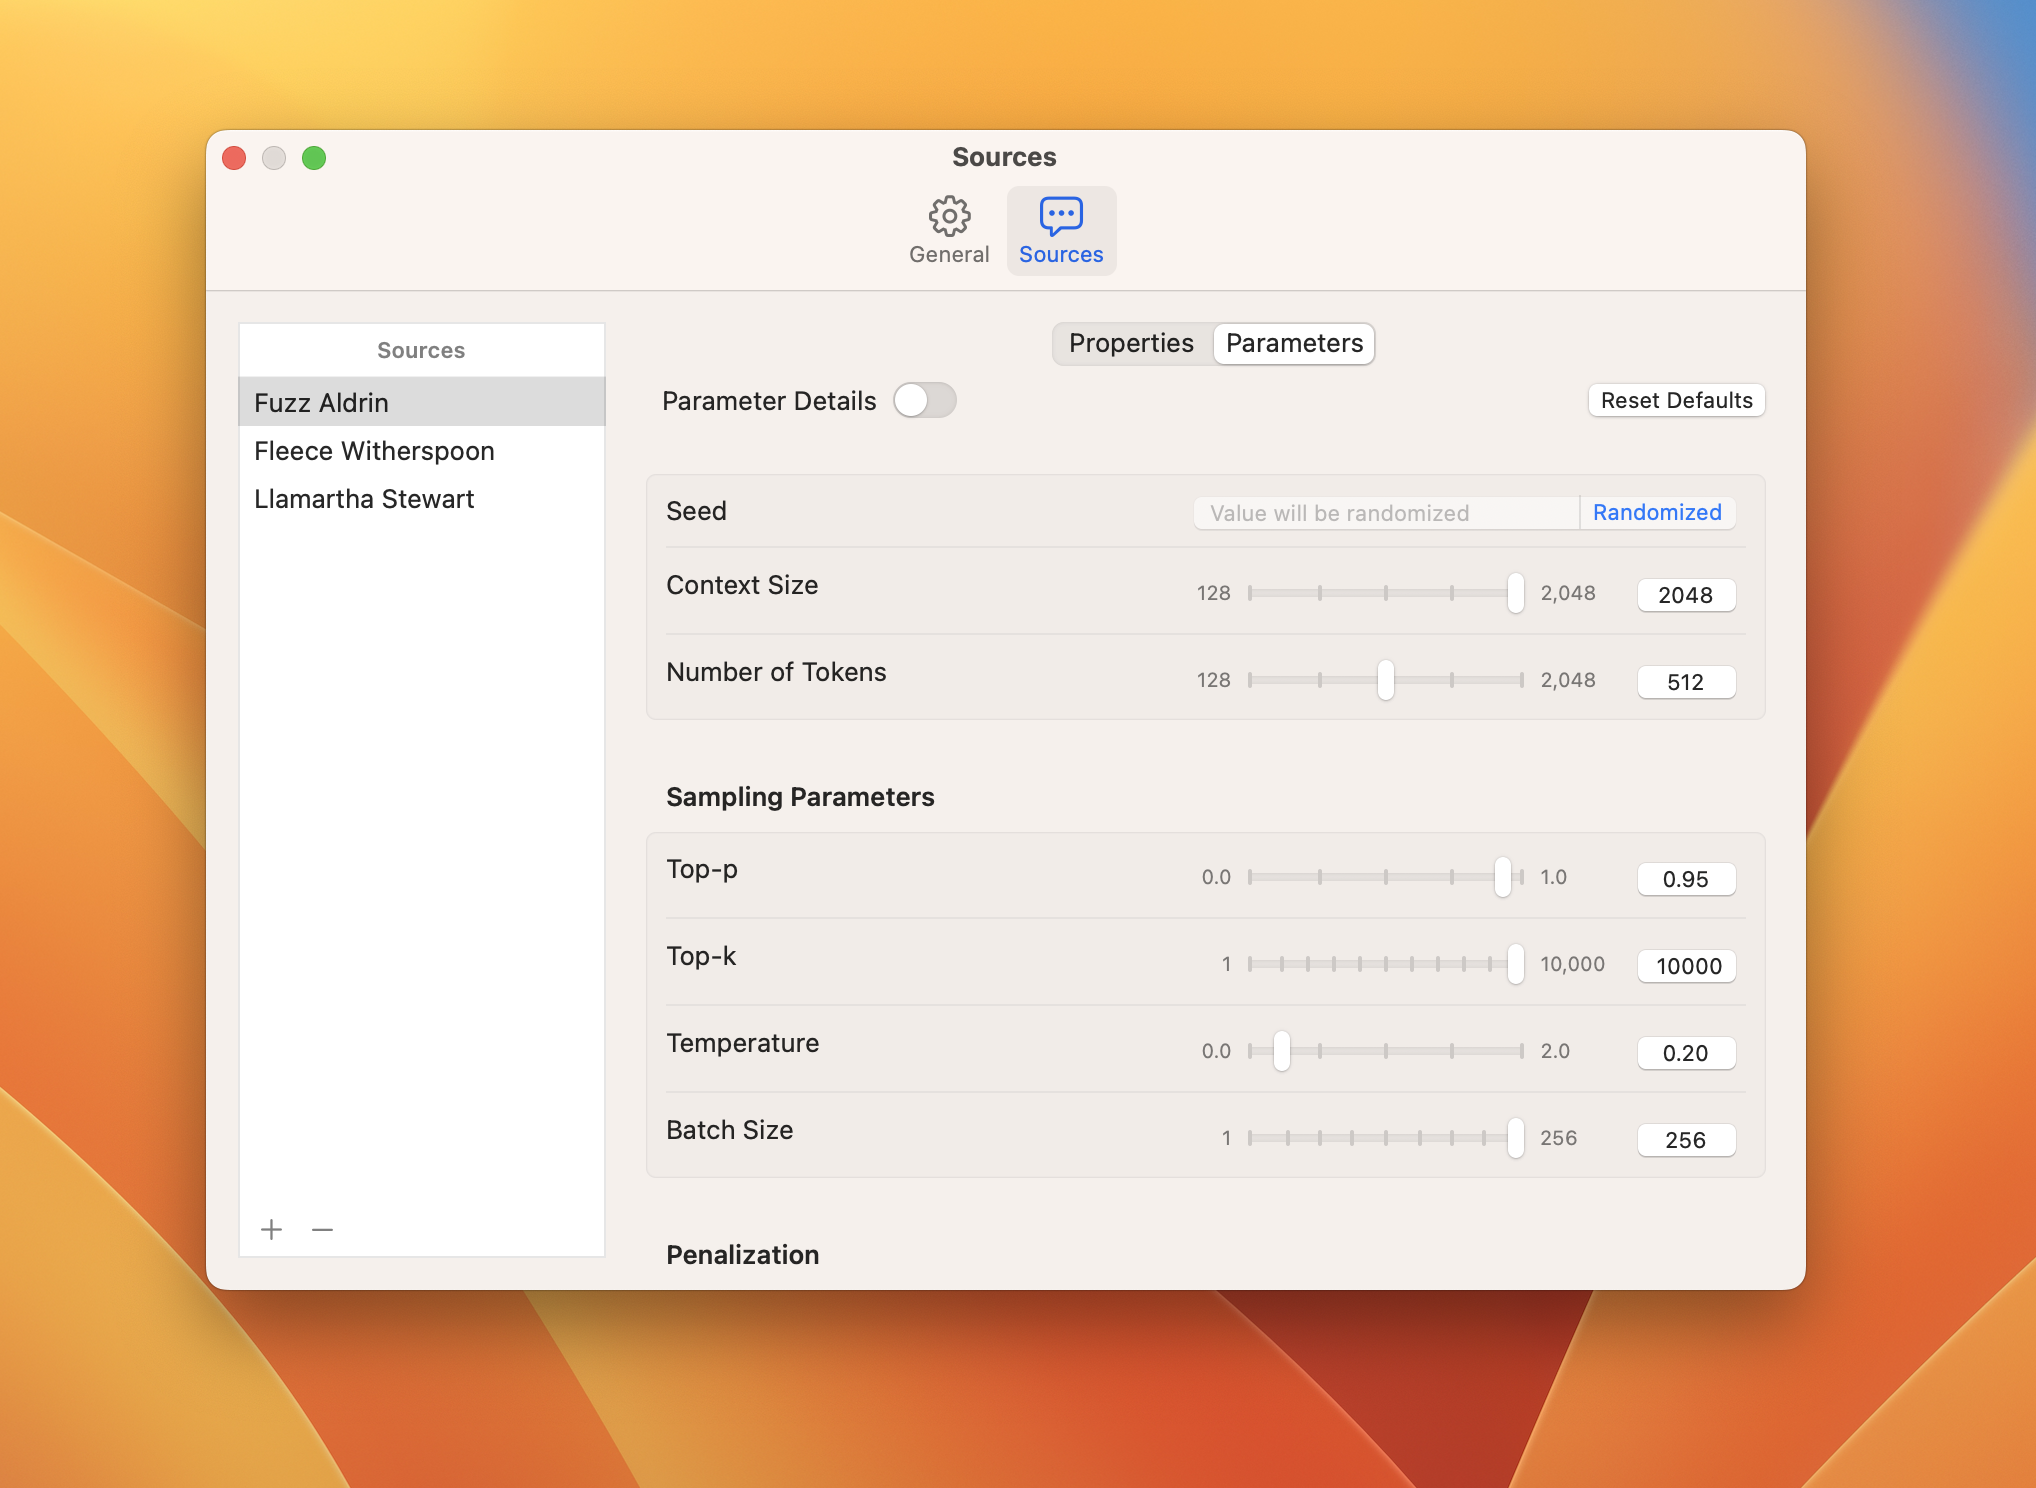Image resolution: width=2036 pixels, height=1488 pixels.
Task: Toggle the Parameter Details switch
Action: click(925, 401)
